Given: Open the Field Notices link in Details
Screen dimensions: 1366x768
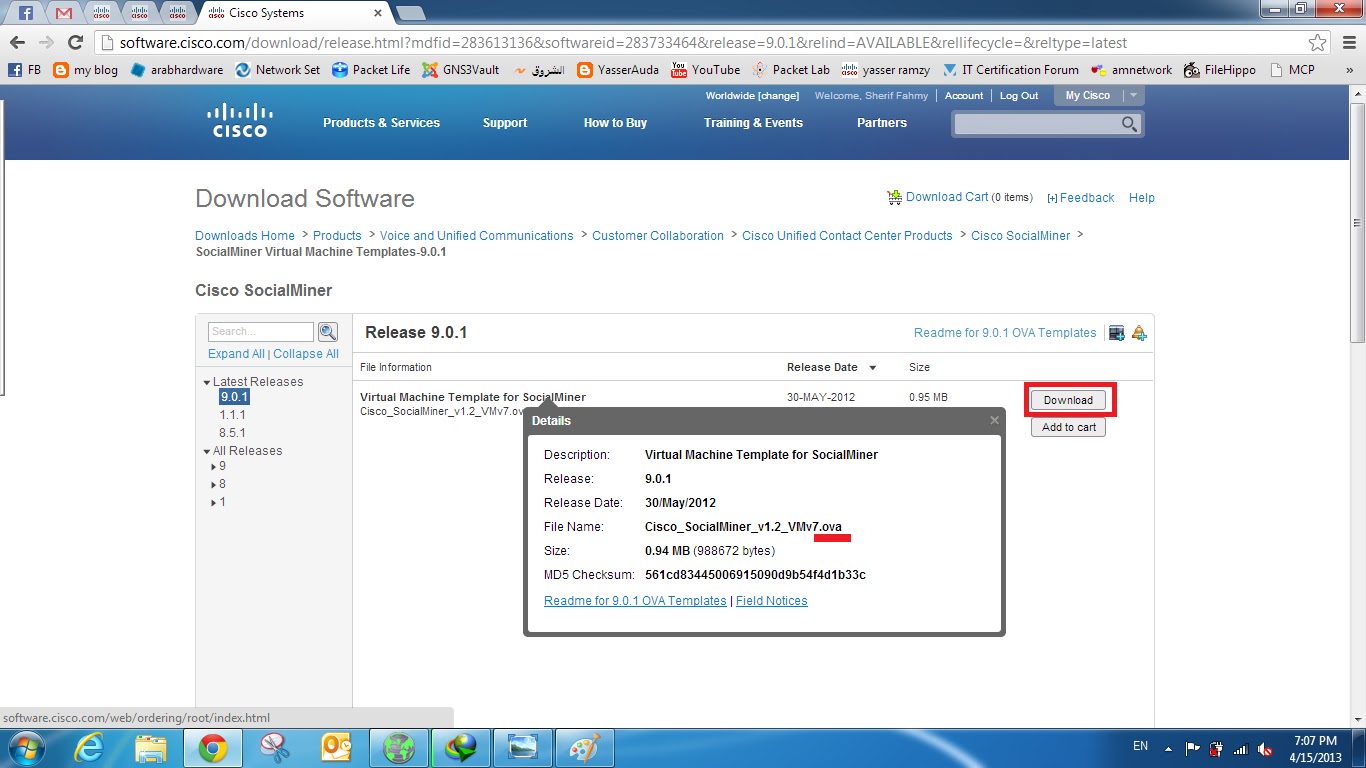Looking at the screenshot, I should [x=771, y=601].
